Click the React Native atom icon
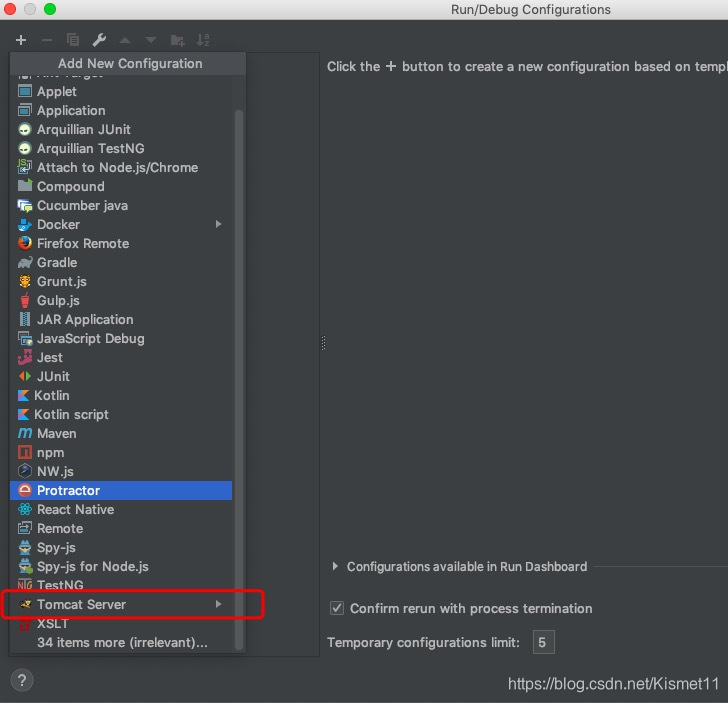Viewport: 728px width, 703px height. [x=25, y=509]
